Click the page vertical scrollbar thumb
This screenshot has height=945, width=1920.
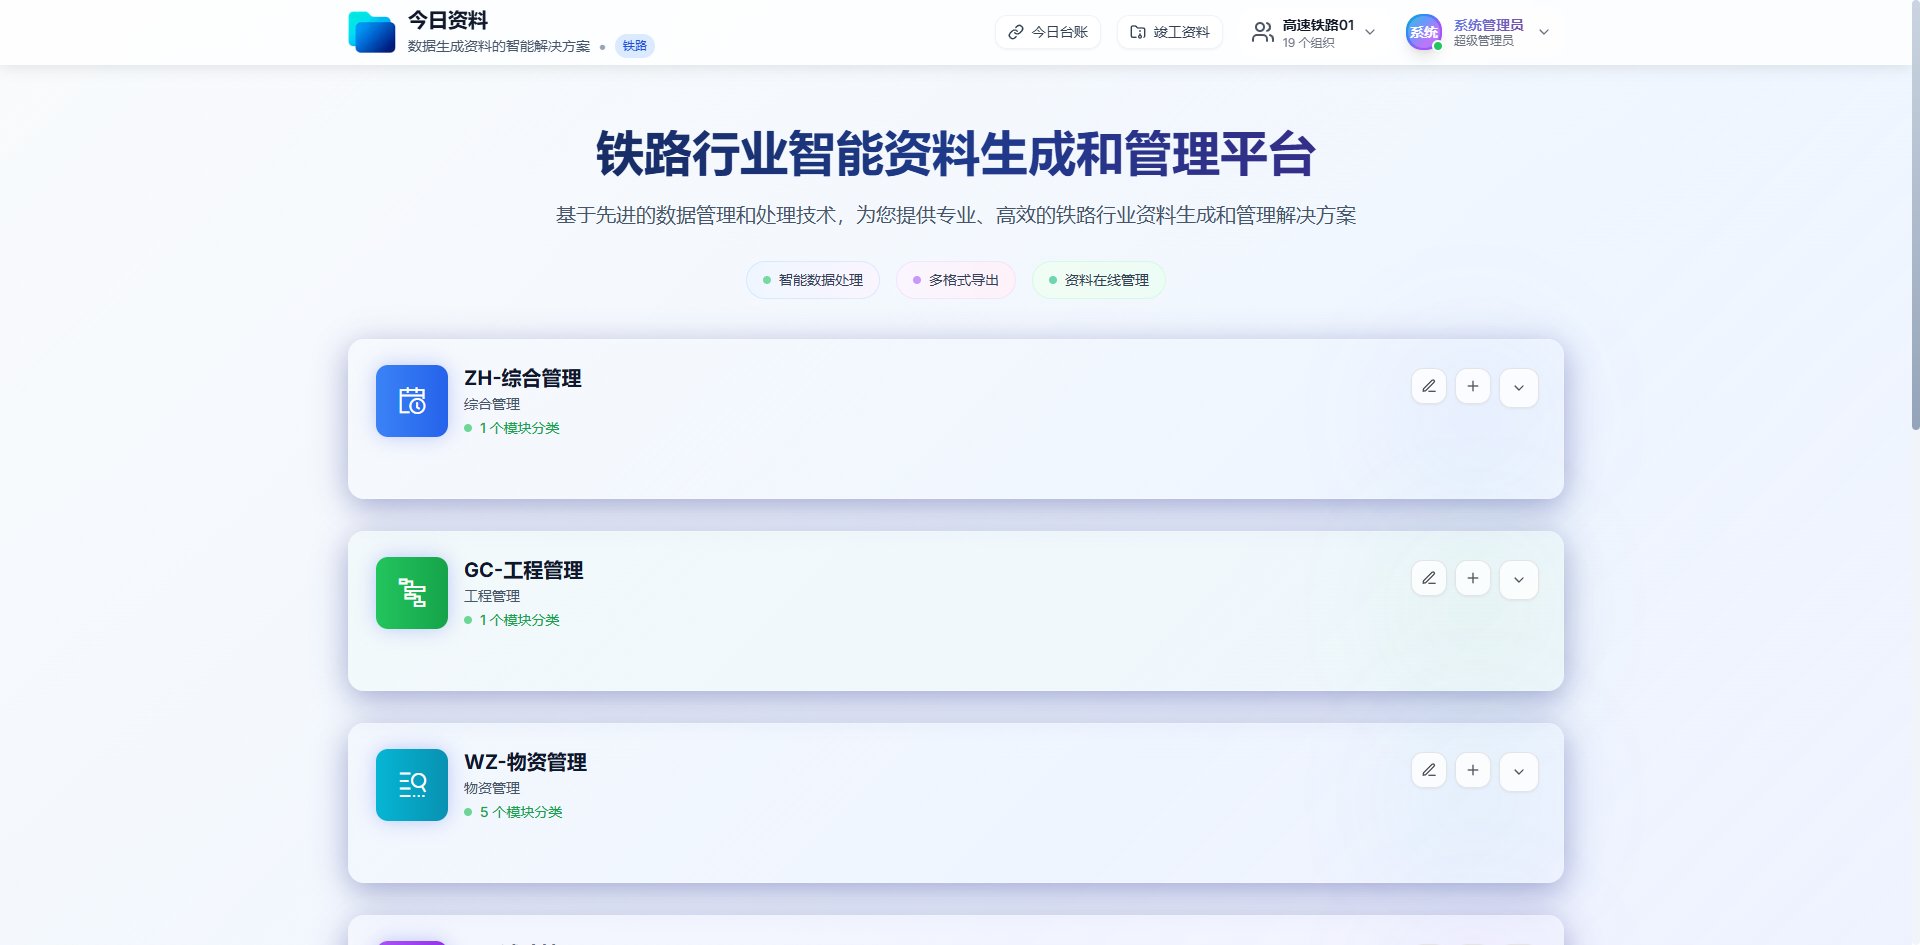(x=1915, y=215)
